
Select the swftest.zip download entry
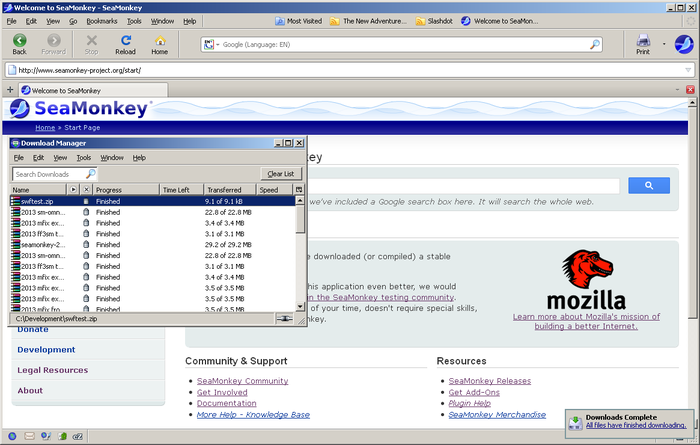[x=153, y=201]
